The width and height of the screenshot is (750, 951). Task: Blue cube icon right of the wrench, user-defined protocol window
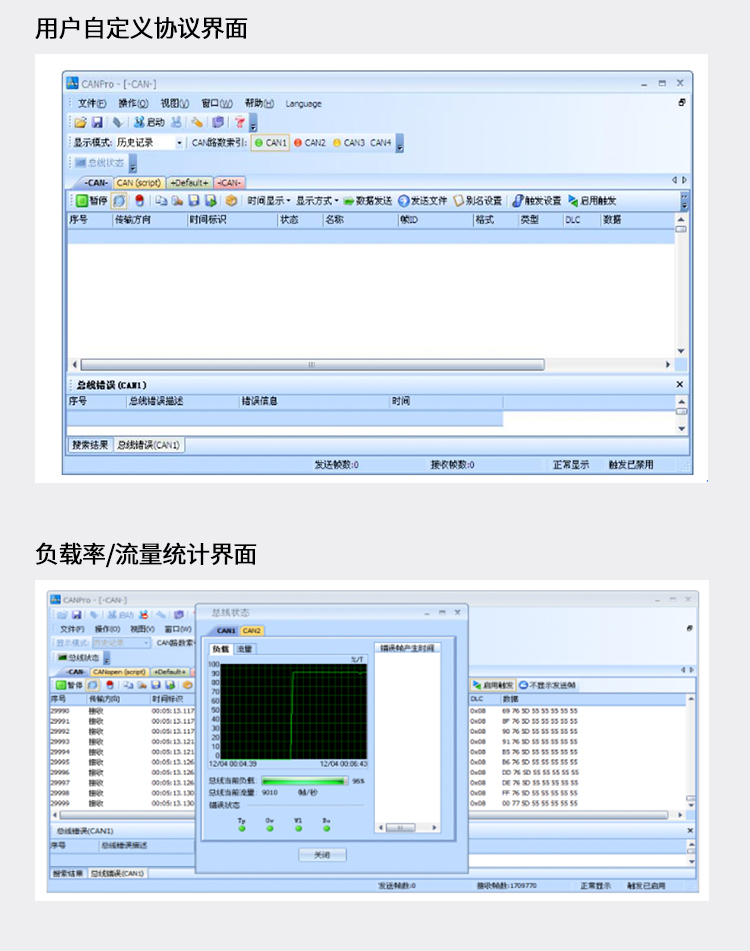218,123
